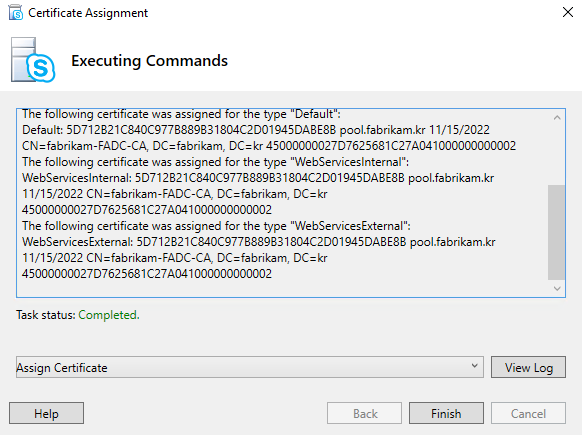Click the Back button
The height and width of the screenshot is (435, 582).
pos(364,413)
